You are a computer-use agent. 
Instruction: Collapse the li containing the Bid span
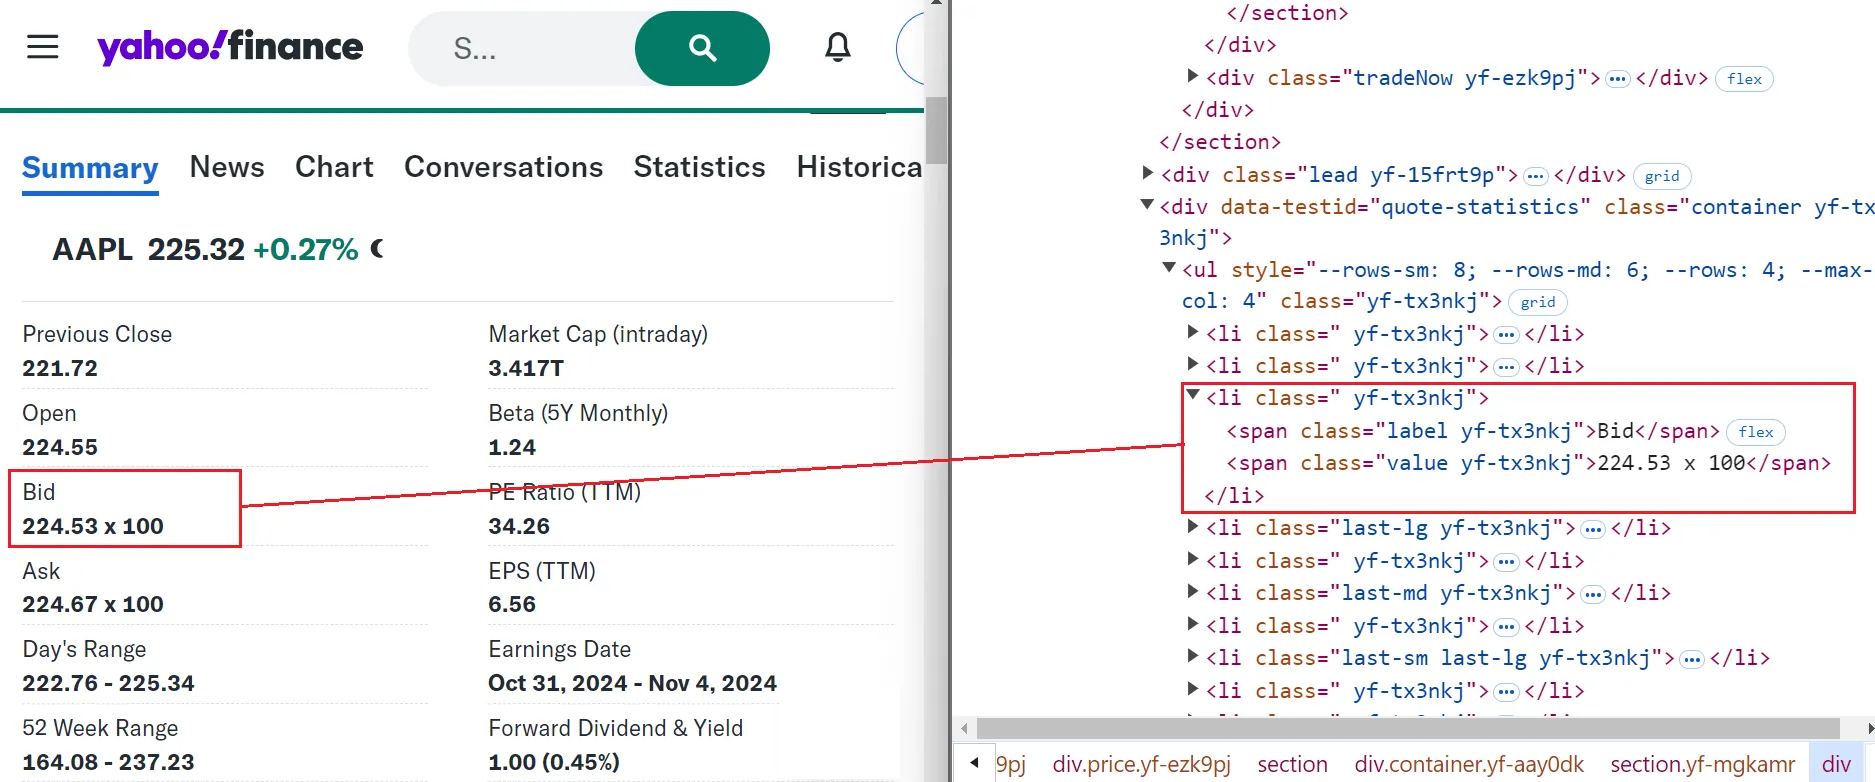point(1192,396)
